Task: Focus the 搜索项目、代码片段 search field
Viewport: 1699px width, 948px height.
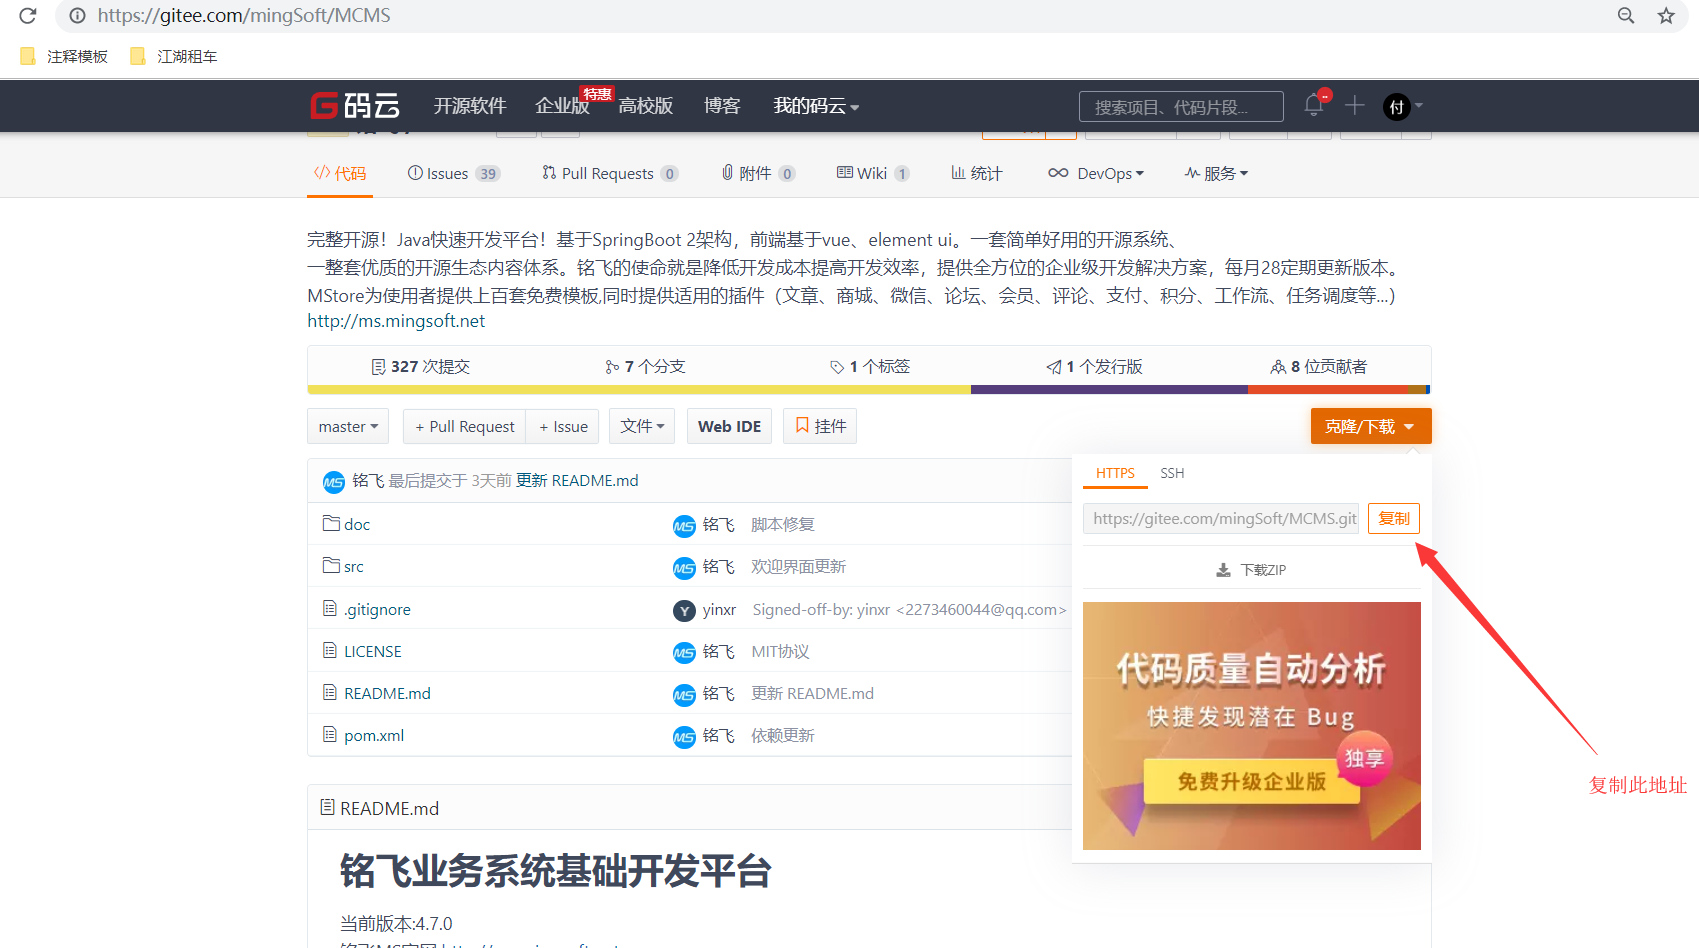Action: [1181, 106]
